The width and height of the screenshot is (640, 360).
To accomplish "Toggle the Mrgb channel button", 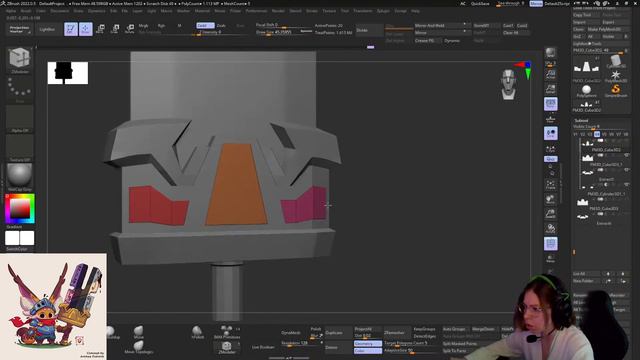I will pos(144,25).
